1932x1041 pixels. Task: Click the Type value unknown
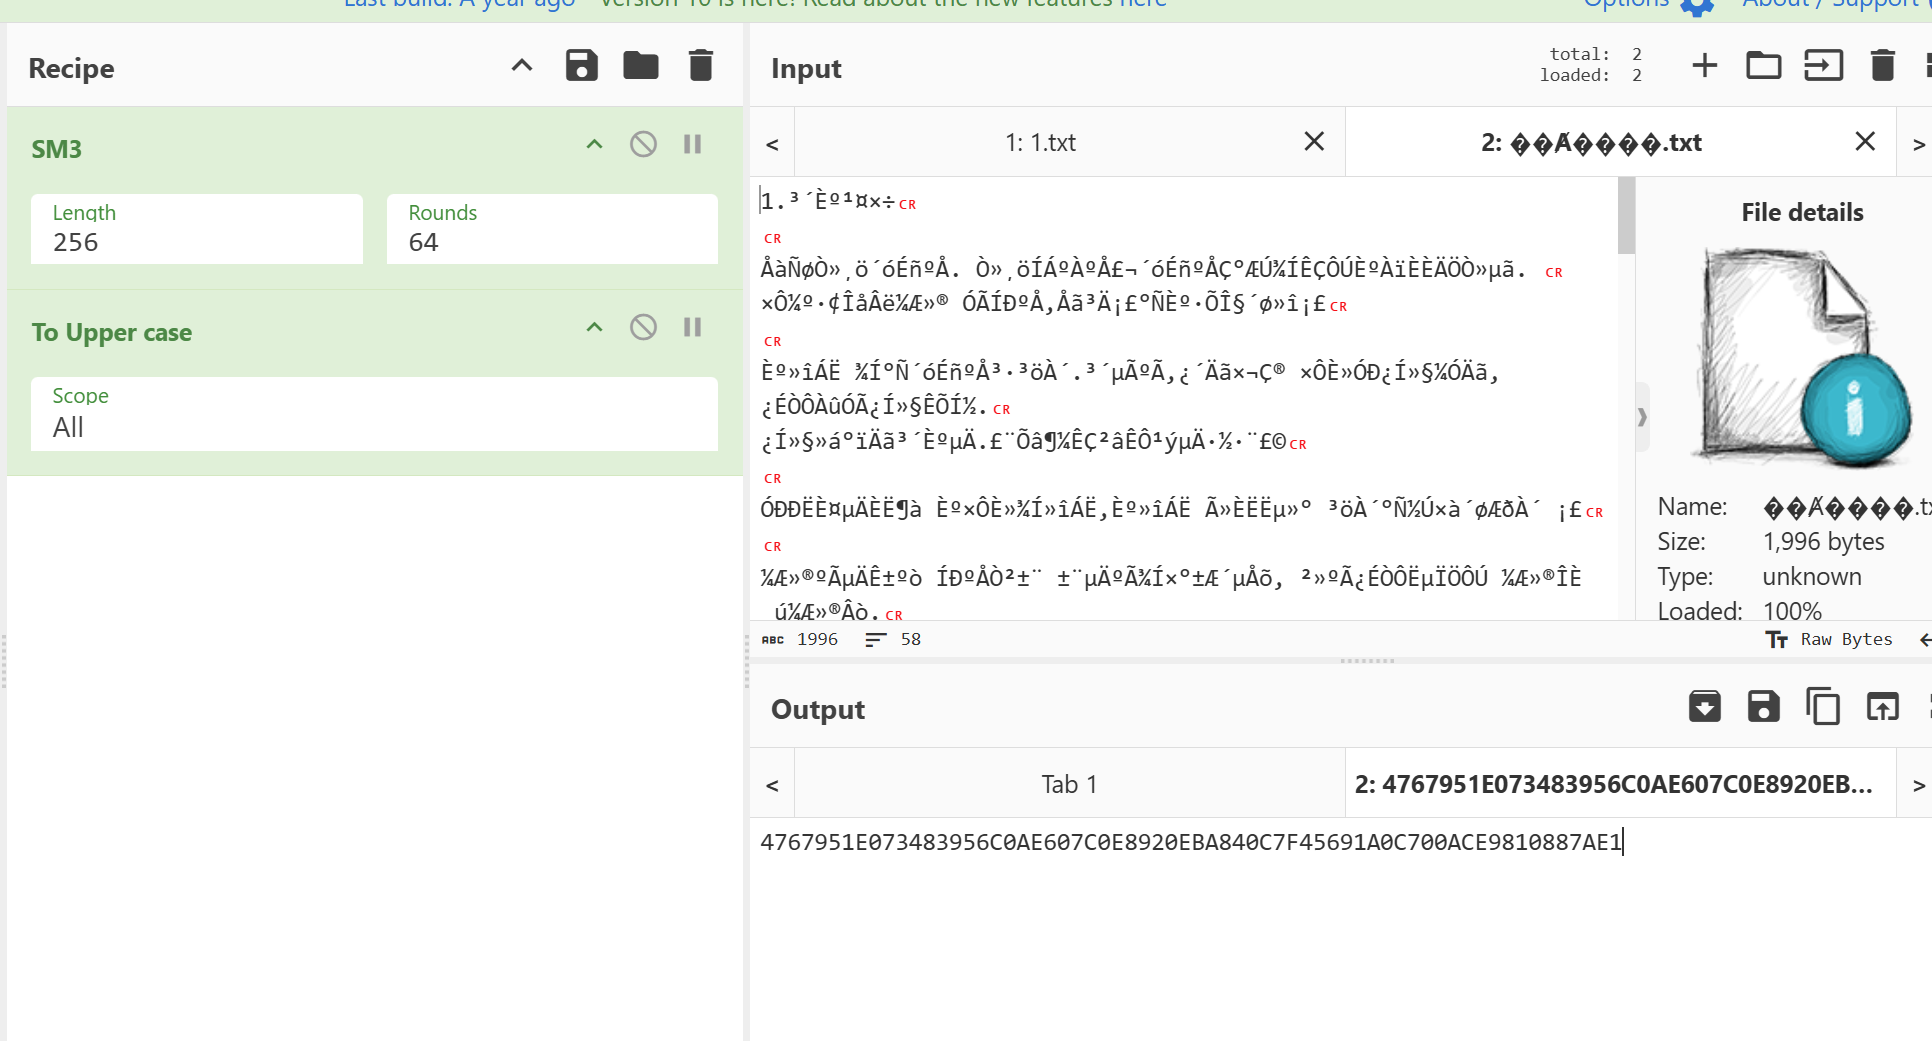1811,577
